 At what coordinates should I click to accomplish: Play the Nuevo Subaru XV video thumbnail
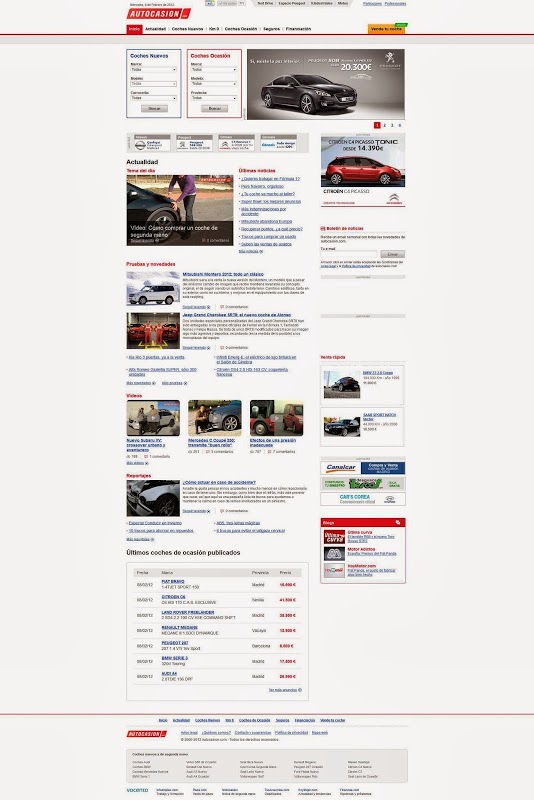click(153, 418)
